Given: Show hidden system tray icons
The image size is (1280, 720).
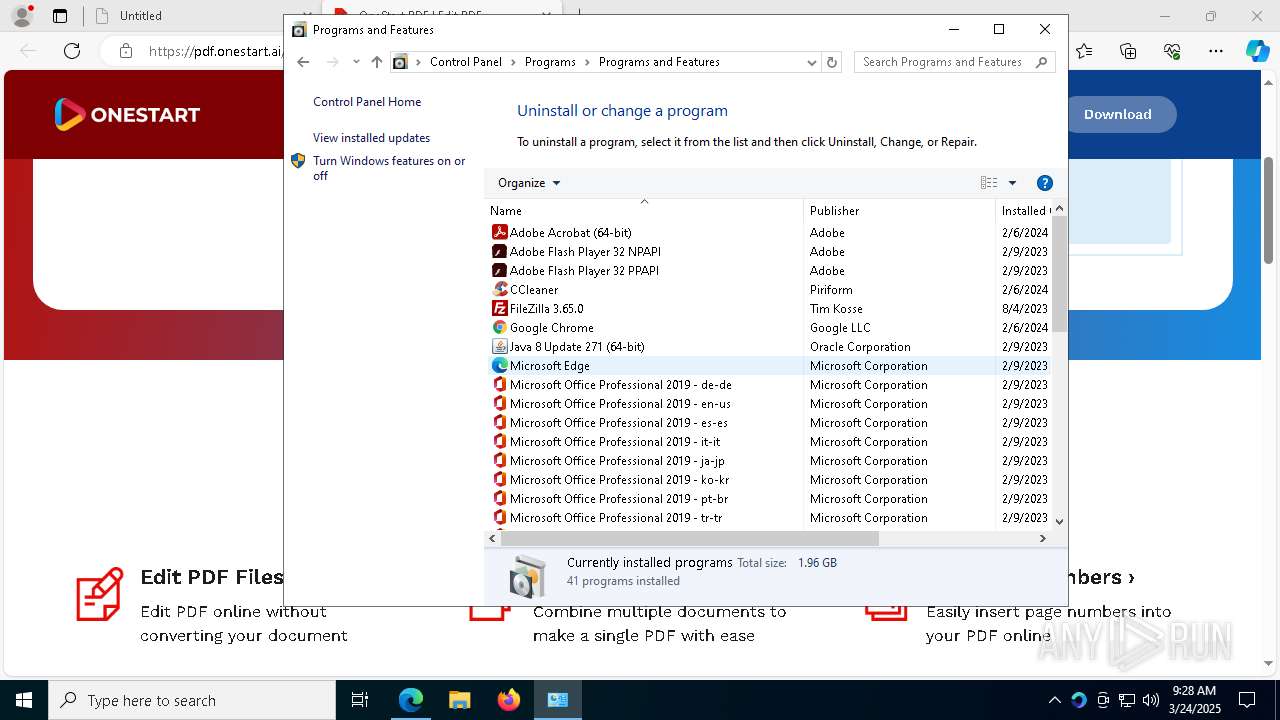Looking at the screenshot, I should tap(1054, 700).
